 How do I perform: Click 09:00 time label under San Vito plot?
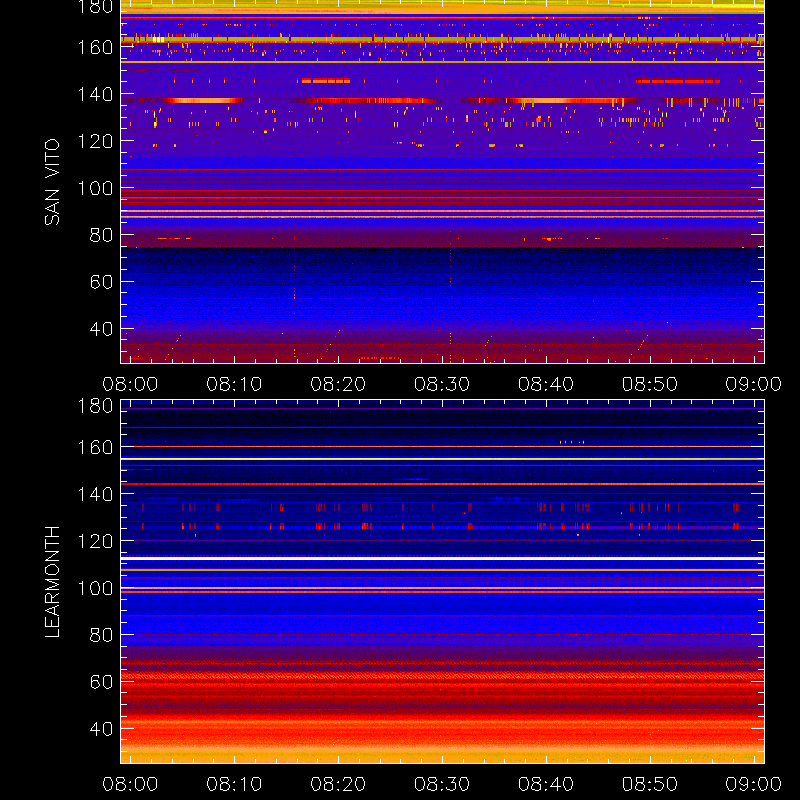click(x=754, y=384)
